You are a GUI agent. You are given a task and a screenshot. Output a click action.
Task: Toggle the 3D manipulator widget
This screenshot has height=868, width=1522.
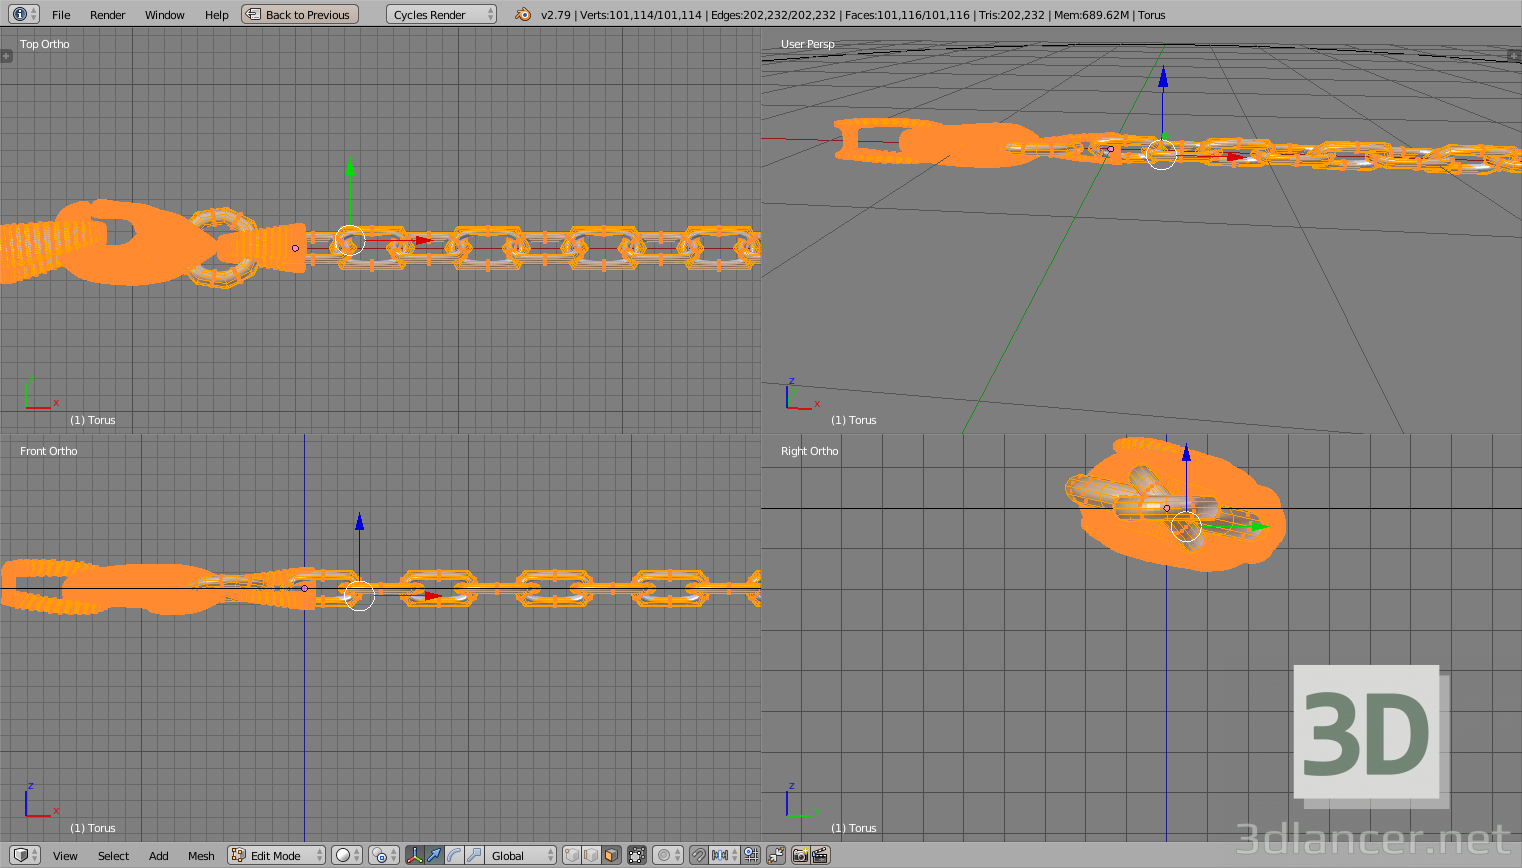(414, 855)
